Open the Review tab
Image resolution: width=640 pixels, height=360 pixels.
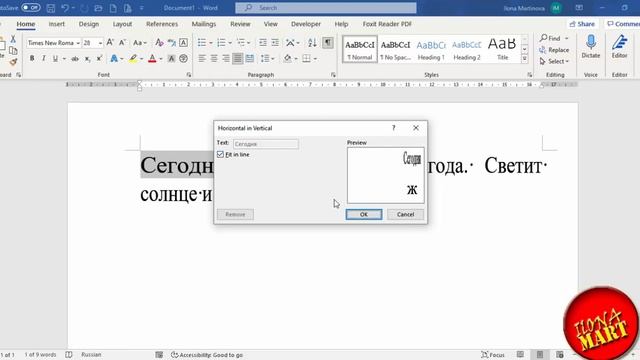coord(240,24)
